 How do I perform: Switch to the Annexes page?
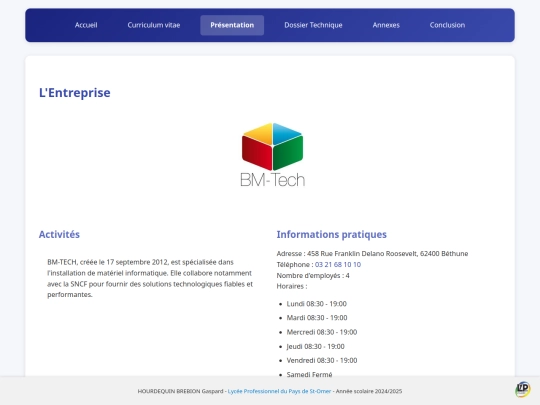386,25
